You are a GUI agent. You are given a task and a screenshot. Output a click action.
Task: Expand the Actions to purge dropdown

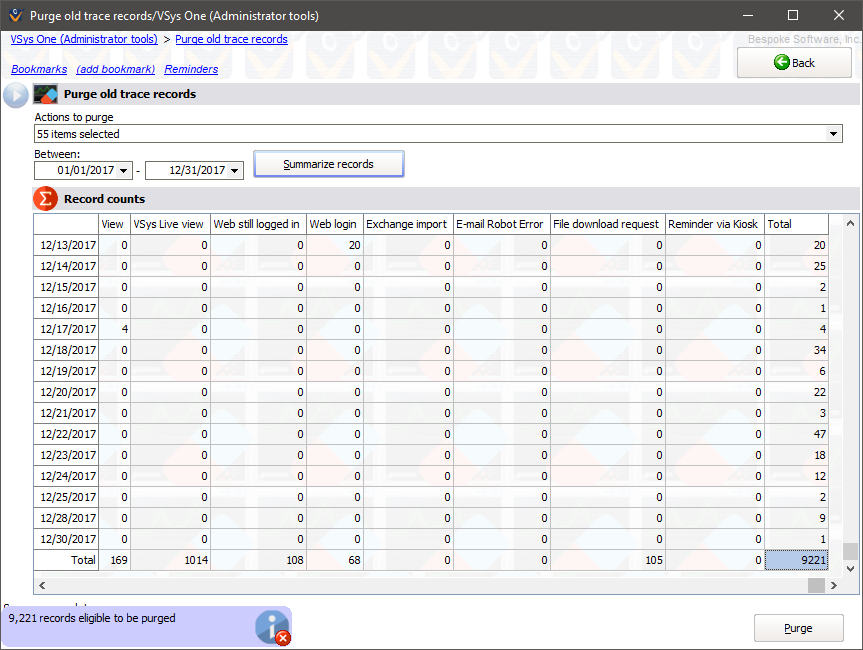pos(834,134)
